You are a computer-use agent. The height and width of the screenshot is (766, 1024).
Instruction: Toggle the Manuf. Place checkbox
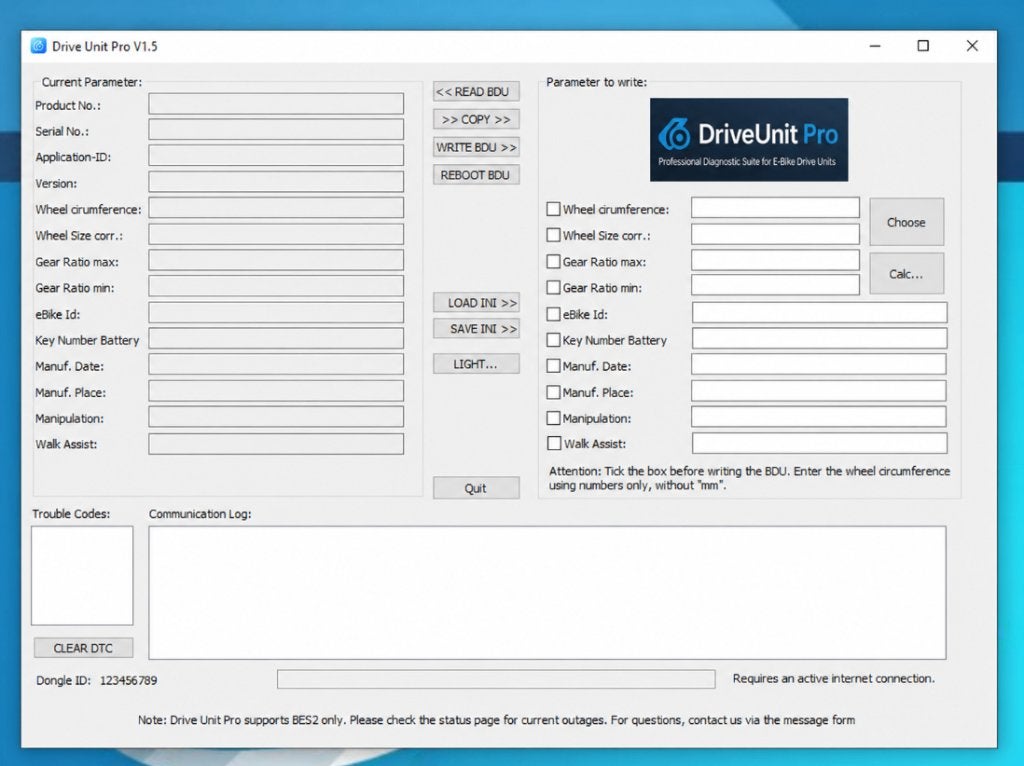pyautogui.click(x=553, y=392)
